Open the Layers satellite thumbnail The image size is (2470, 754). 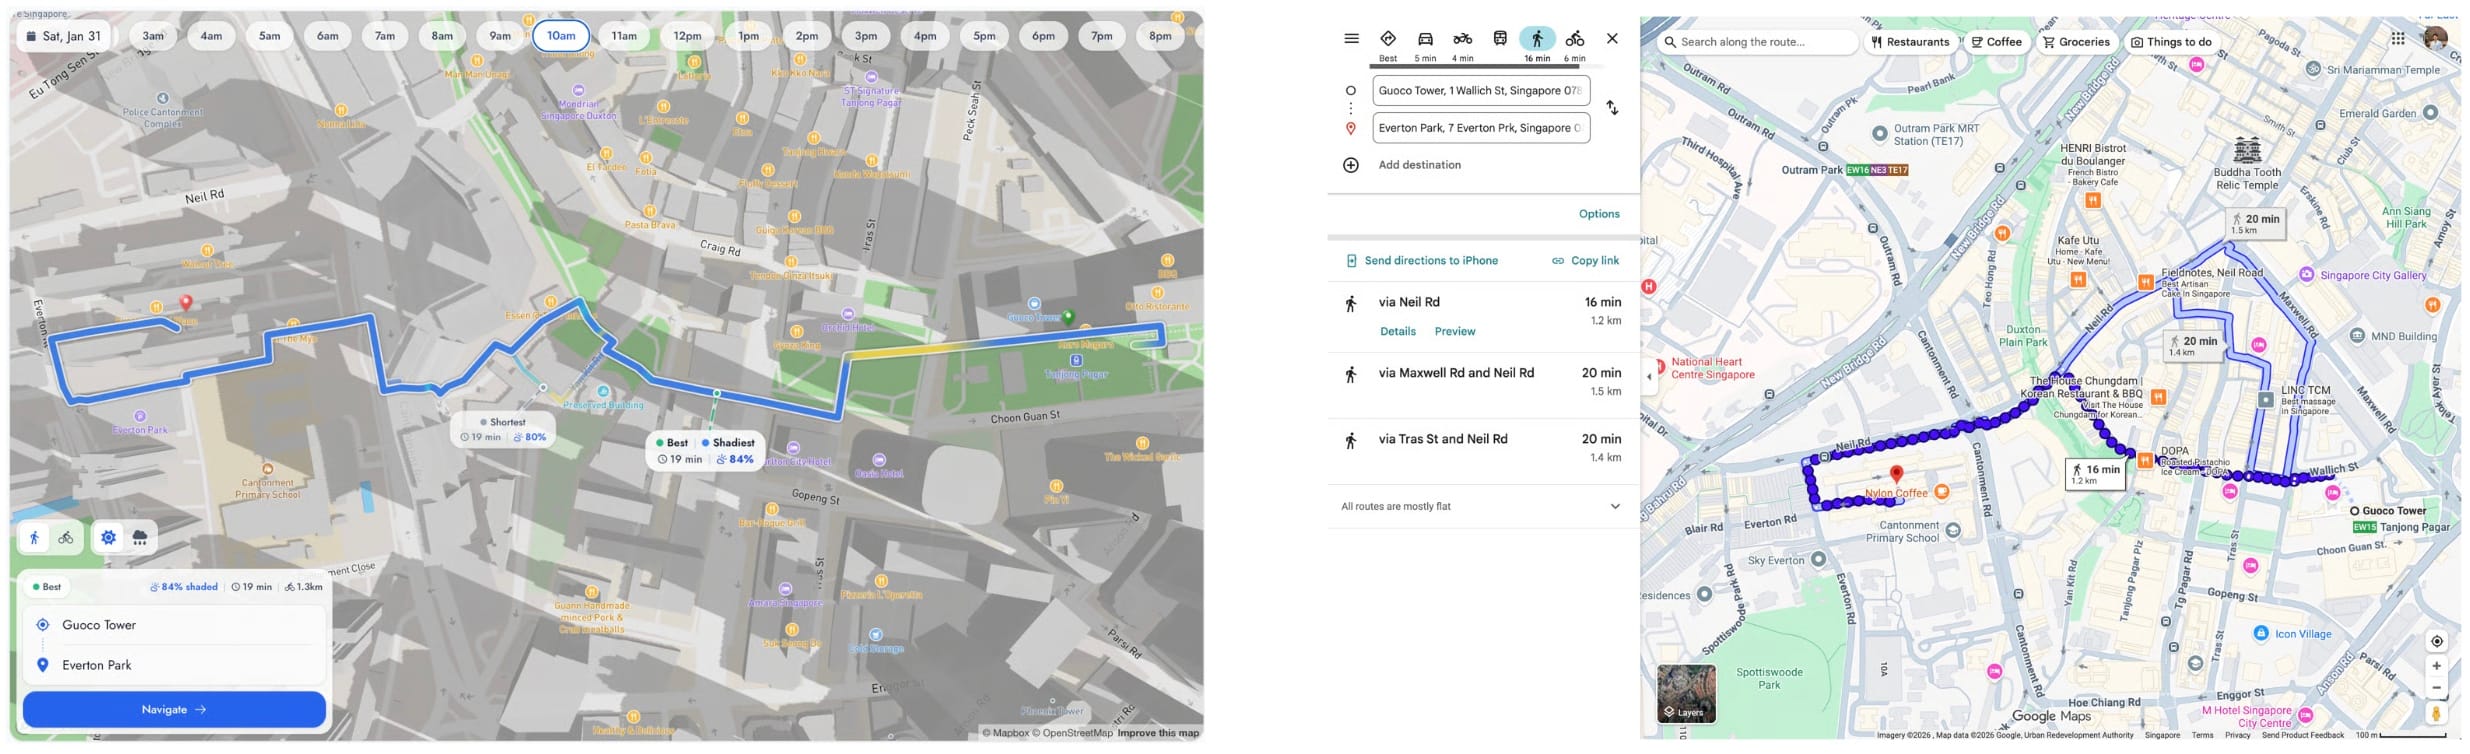1686,693
